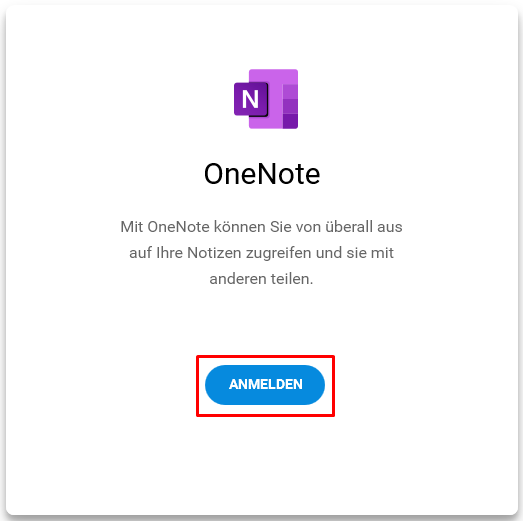Click the notebook tab strips on logo

(290, 106)
